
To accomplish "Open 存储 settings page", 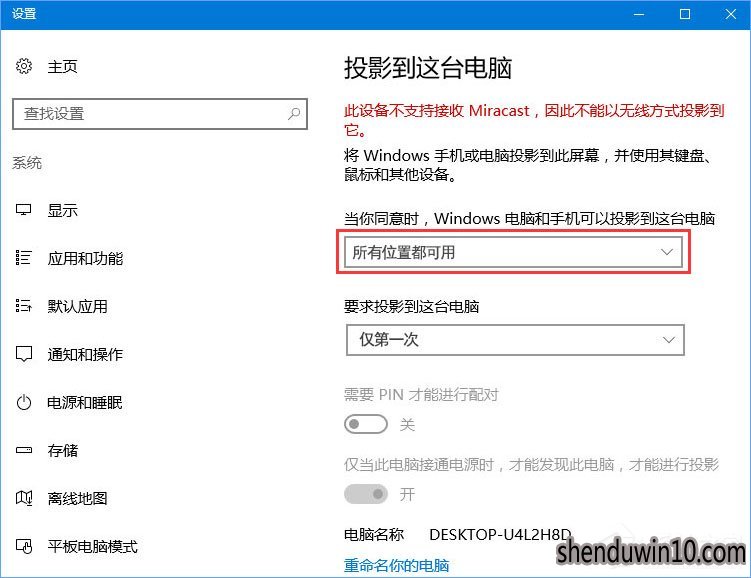I will pos(62,450).
